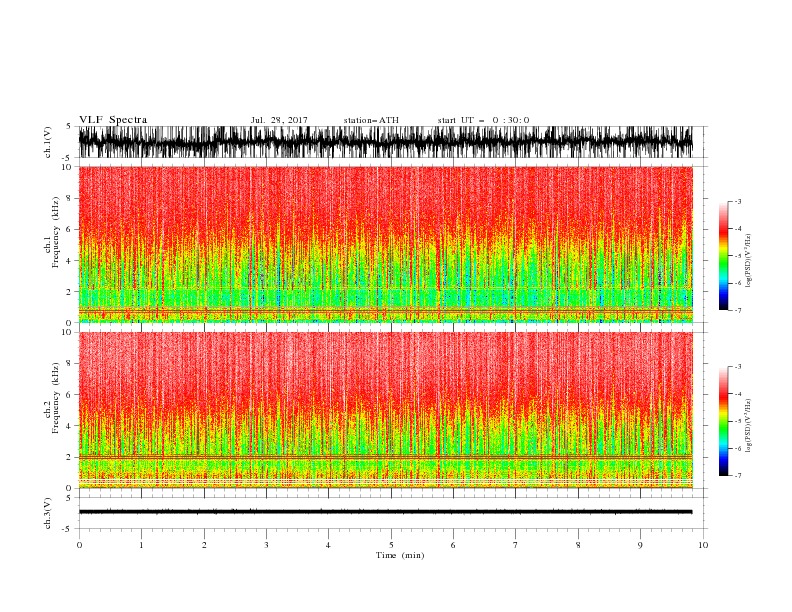Click the ch.2 frequency axis "6" kHz tick
This screenshot has height=612, width=792.
click(x=69, y=395)
